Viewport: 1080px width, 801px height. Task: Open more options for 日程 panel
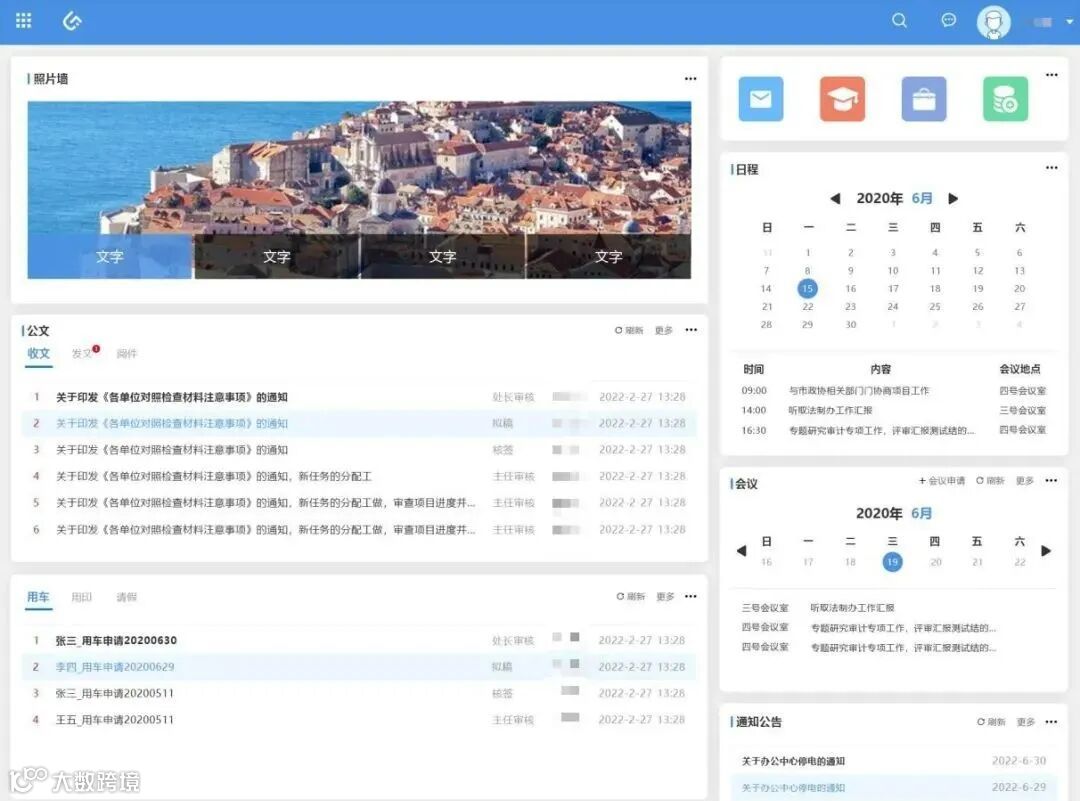point(1052,167)
